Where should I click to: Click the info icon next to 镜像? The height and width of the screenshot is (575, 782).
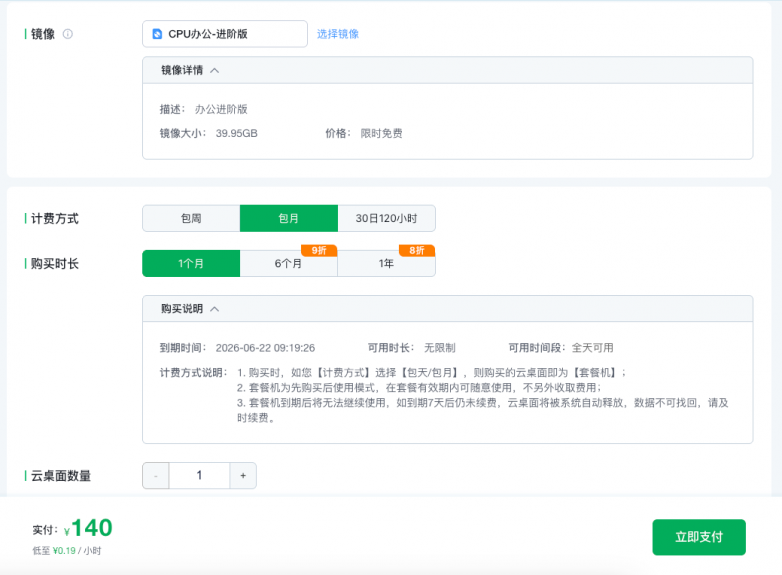pos(67,34)
